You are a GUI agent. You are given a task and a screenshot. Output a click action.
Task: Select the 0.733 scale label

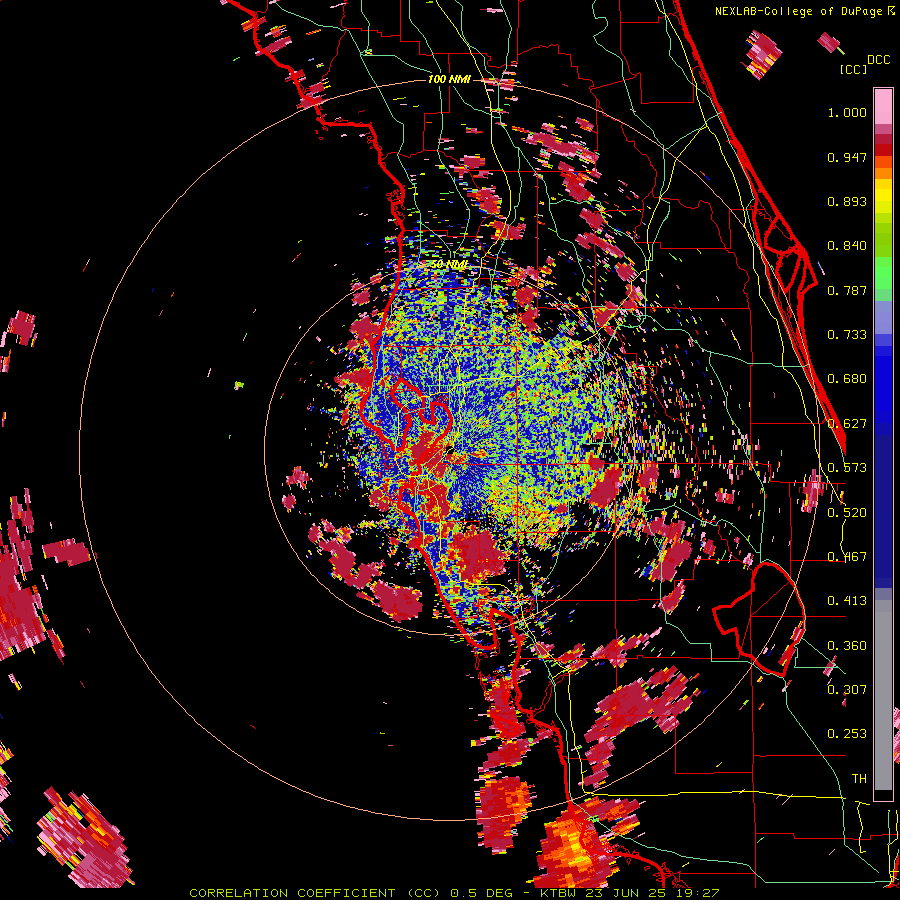(x=847, y=335)
